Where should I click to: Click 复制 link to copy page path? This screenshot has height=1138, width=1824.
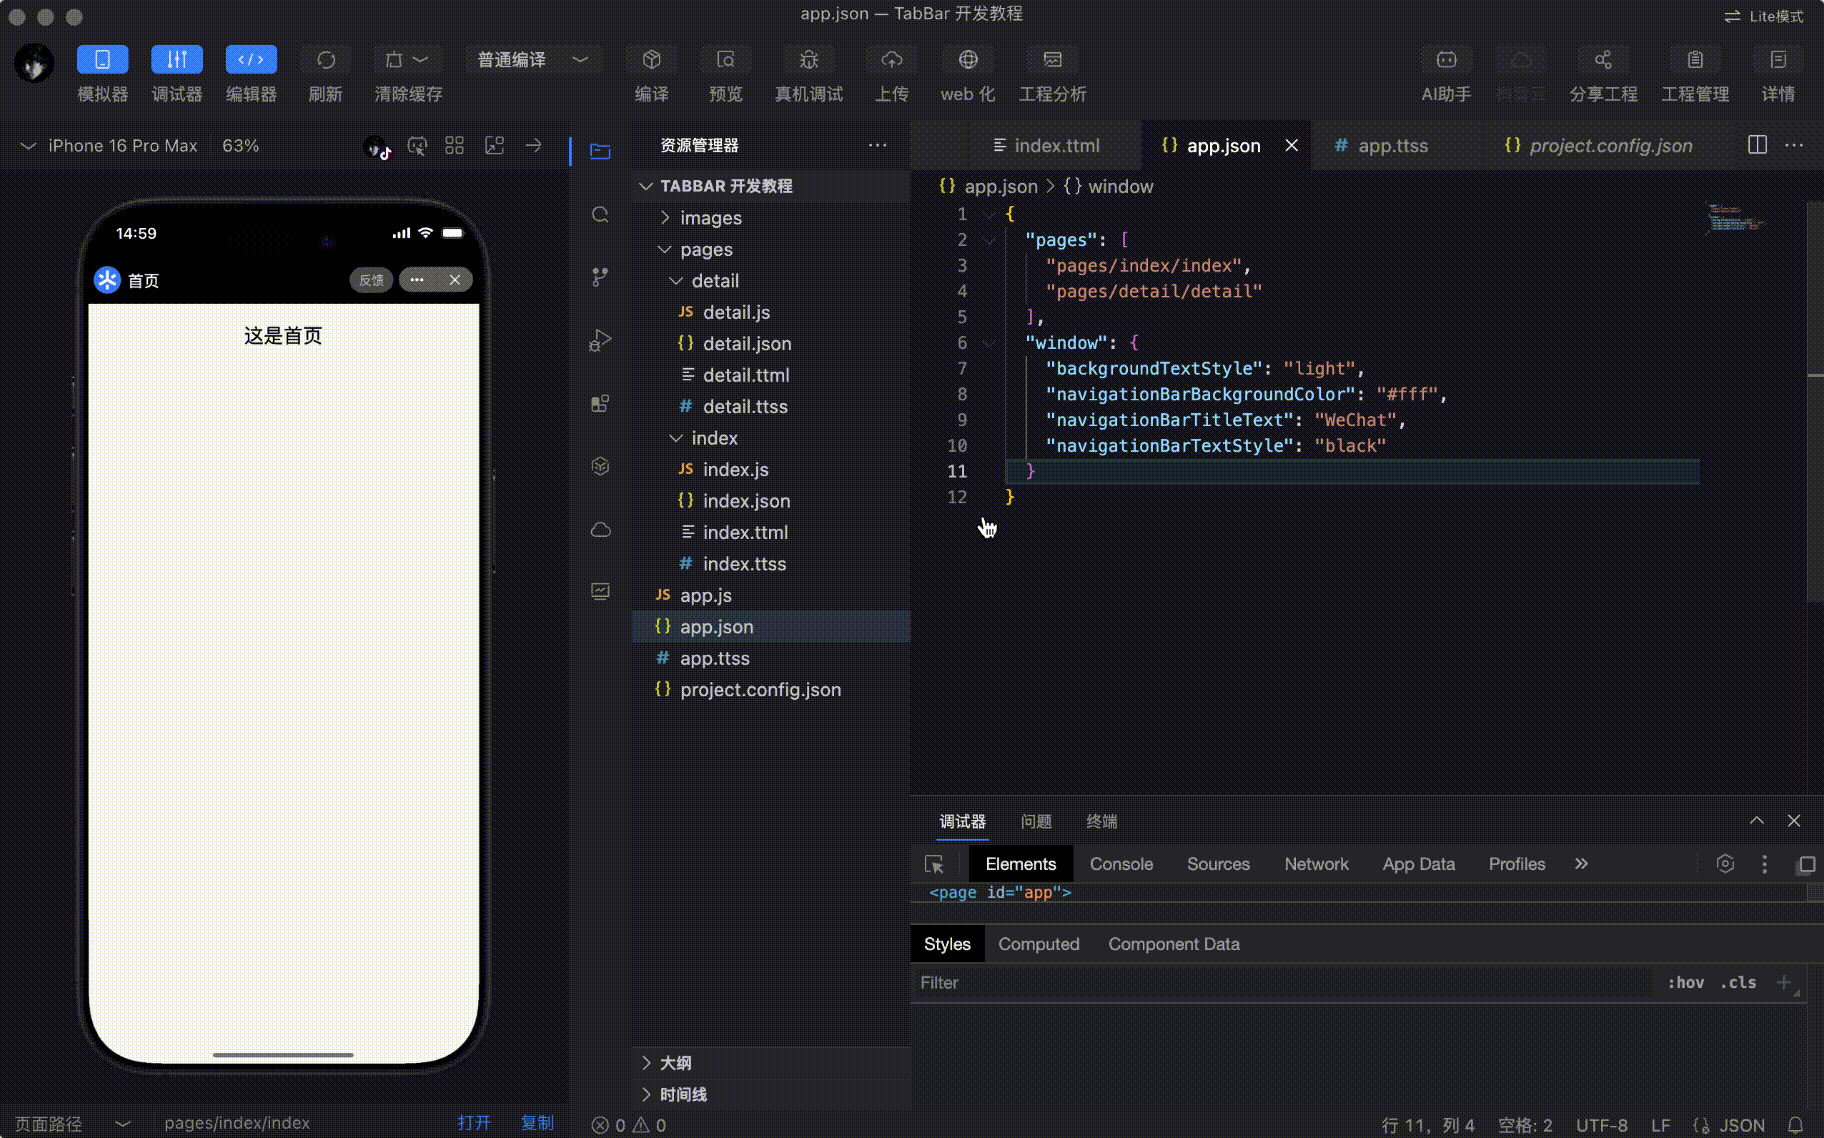tap(537, 1123)
